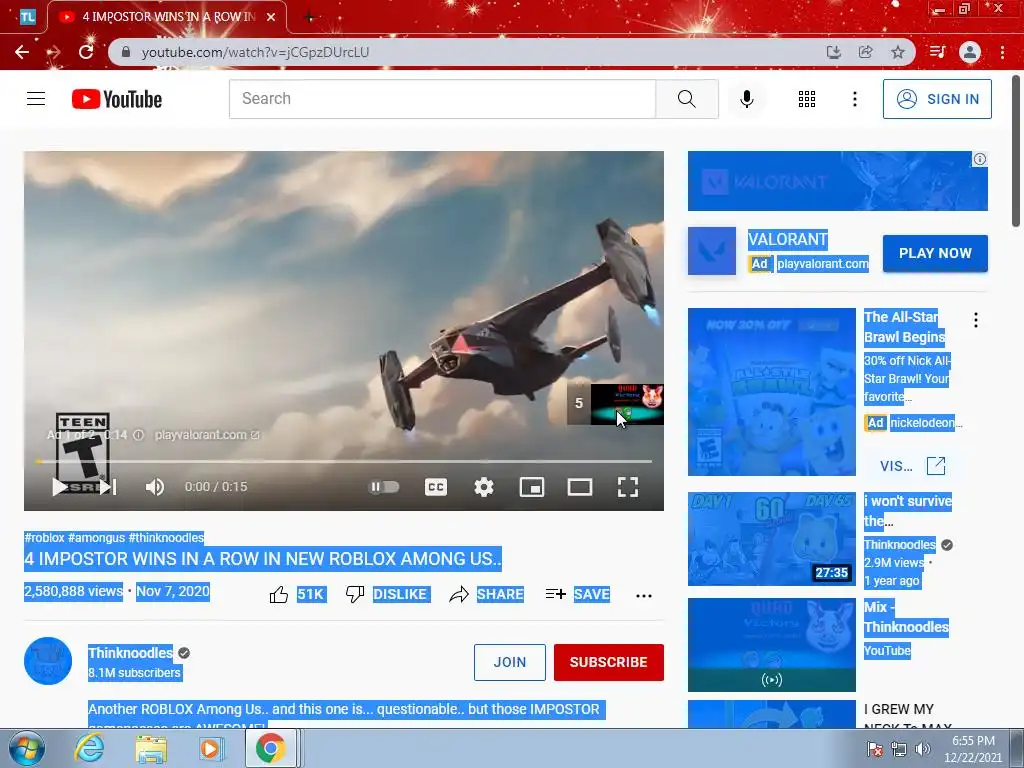The height and width of the screenshot is (768, 1024).
Task: Open options menu for All-Star Brawl ad
Action: click(976, 320)
